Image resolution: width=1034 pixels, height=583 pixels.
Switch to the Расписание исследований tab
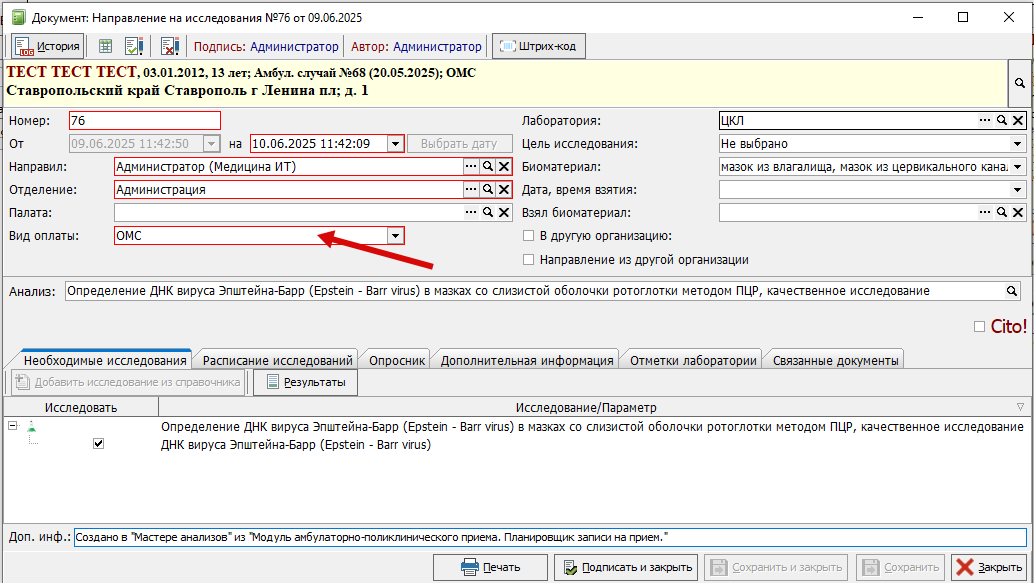pyautogui.click(x=278, y=361)
